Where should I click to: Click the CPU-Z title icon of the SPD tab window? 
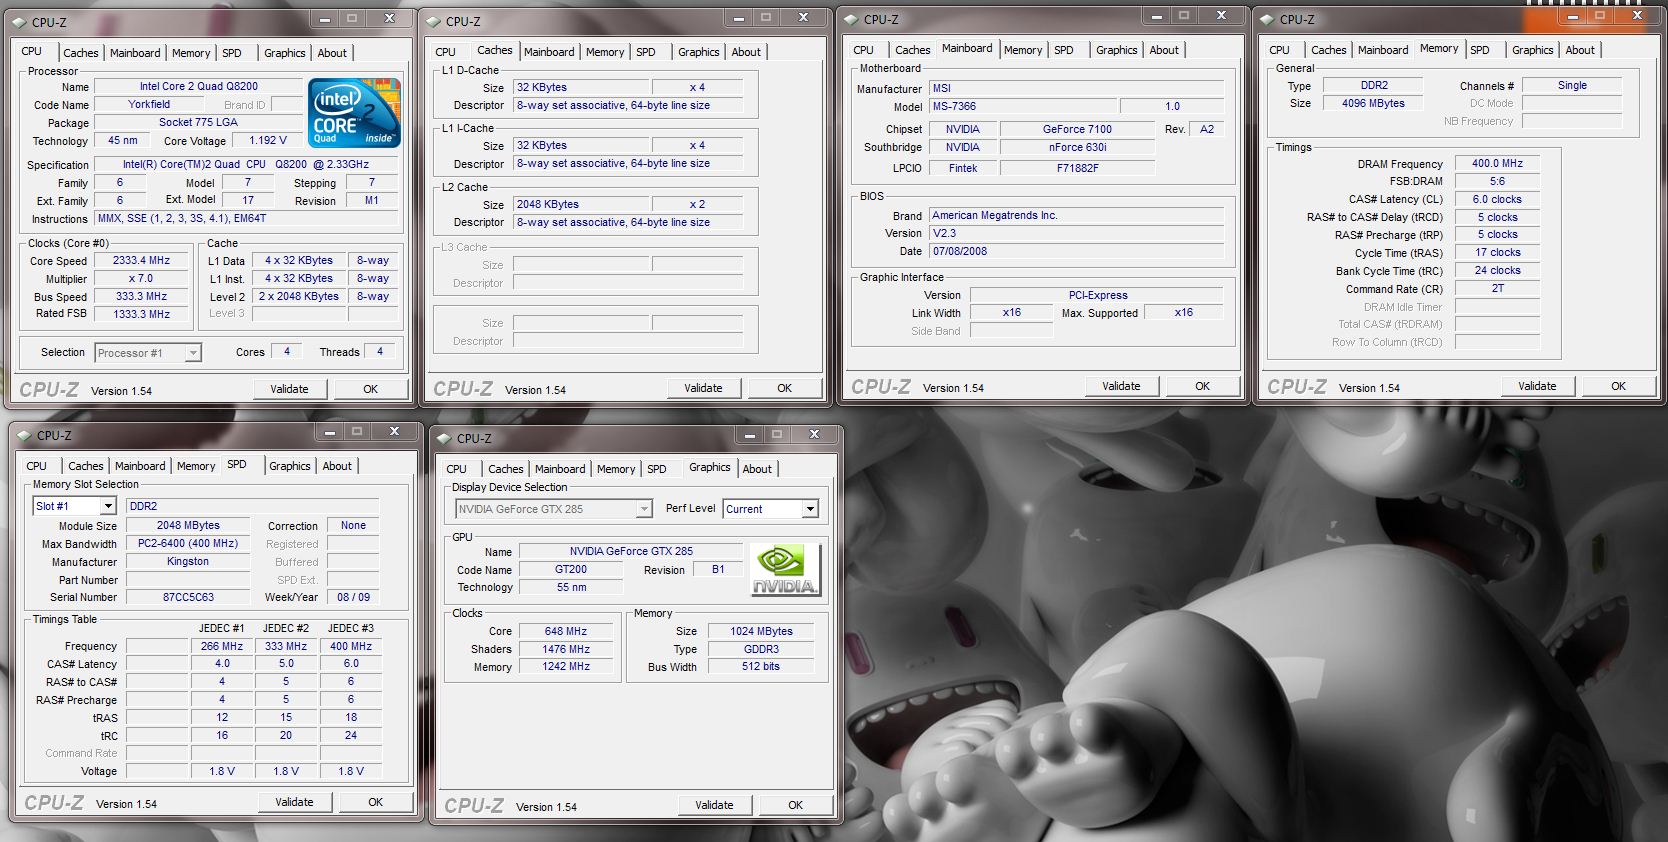[23, 435]
